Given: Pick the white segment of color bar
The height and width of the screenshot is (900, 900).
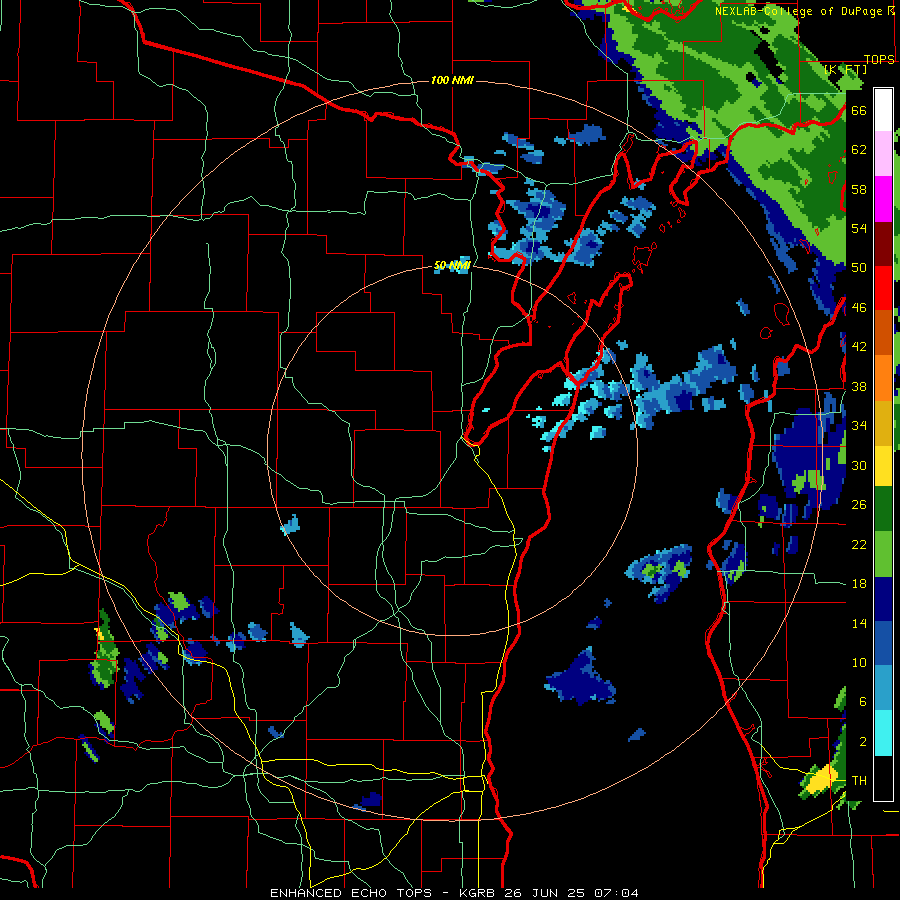Looking at the screenshot, I should (883, 110).
